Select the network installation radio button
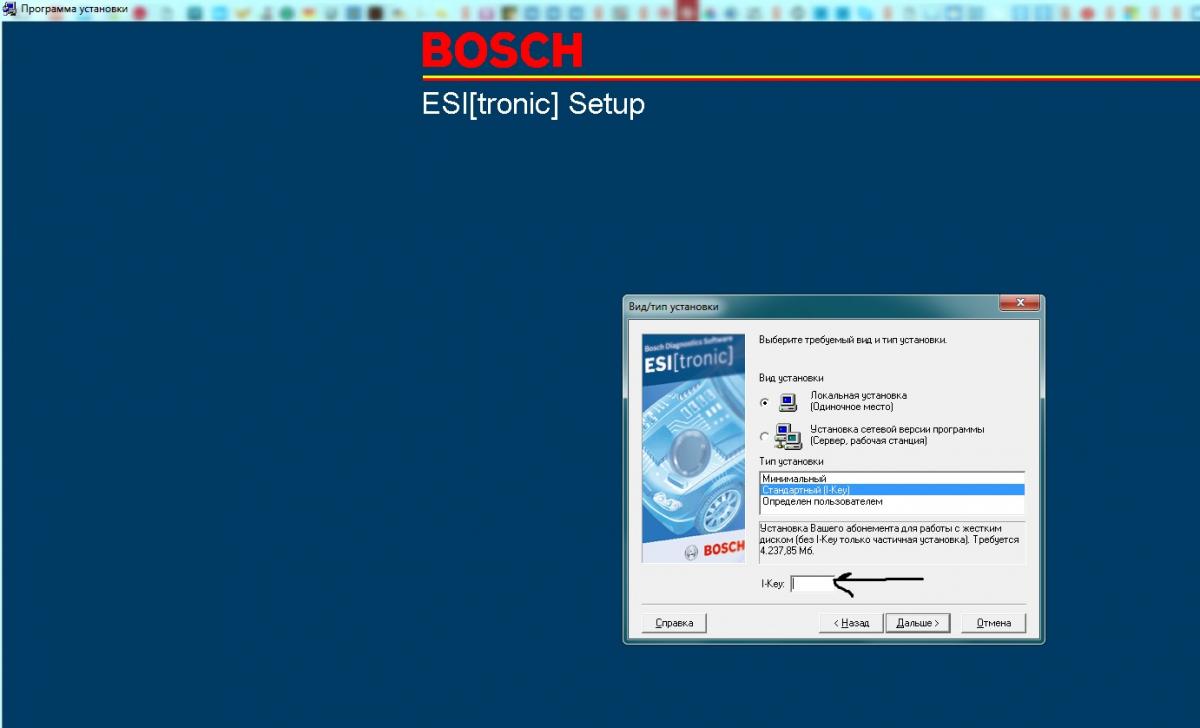Screen dimensions: 1200x728 point(765,435)
